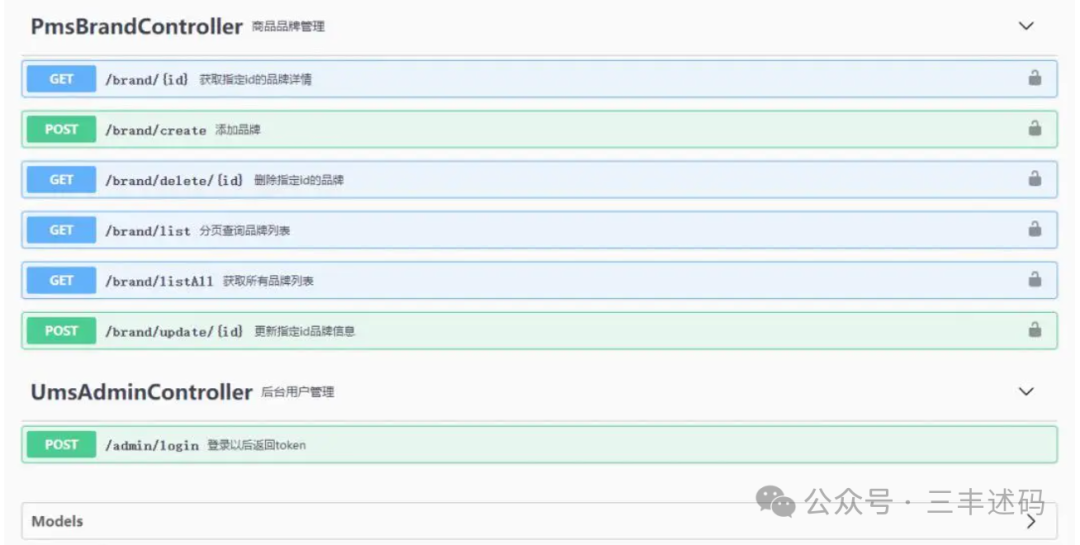Click the UmsAdminController heading
This screenshot has width=1080, height=545.
coord(141,392)
